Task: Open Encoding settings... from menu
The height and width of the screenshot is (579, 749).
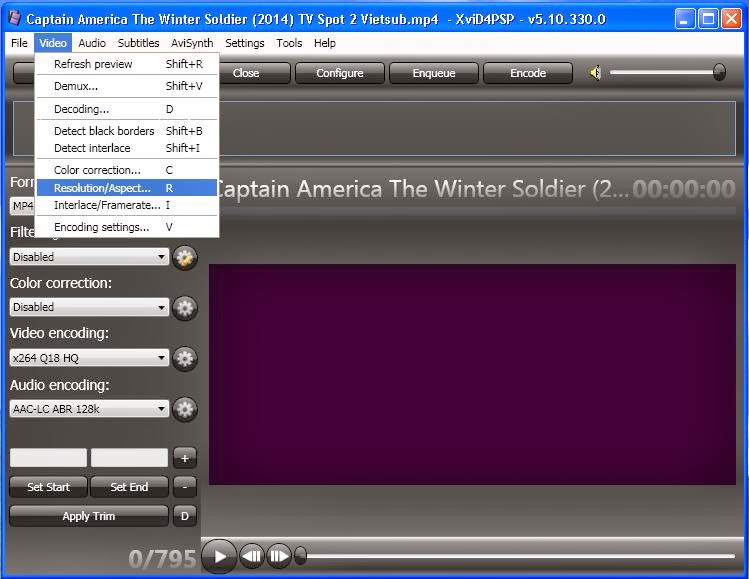Action: (x=127, y=227)
